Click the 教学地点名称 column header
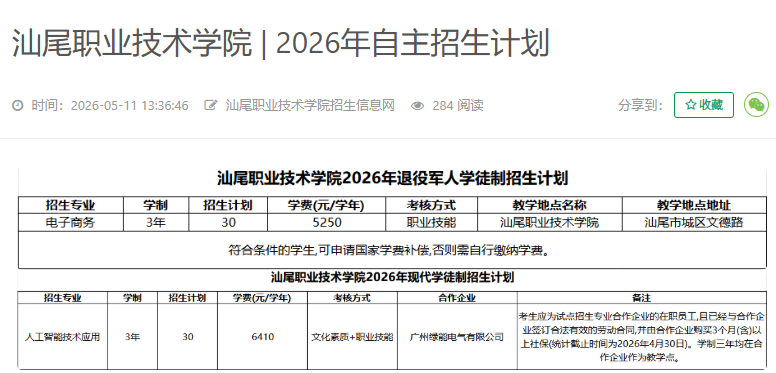The height and width of the screenshot is (373, 776). tap(549, 205)
